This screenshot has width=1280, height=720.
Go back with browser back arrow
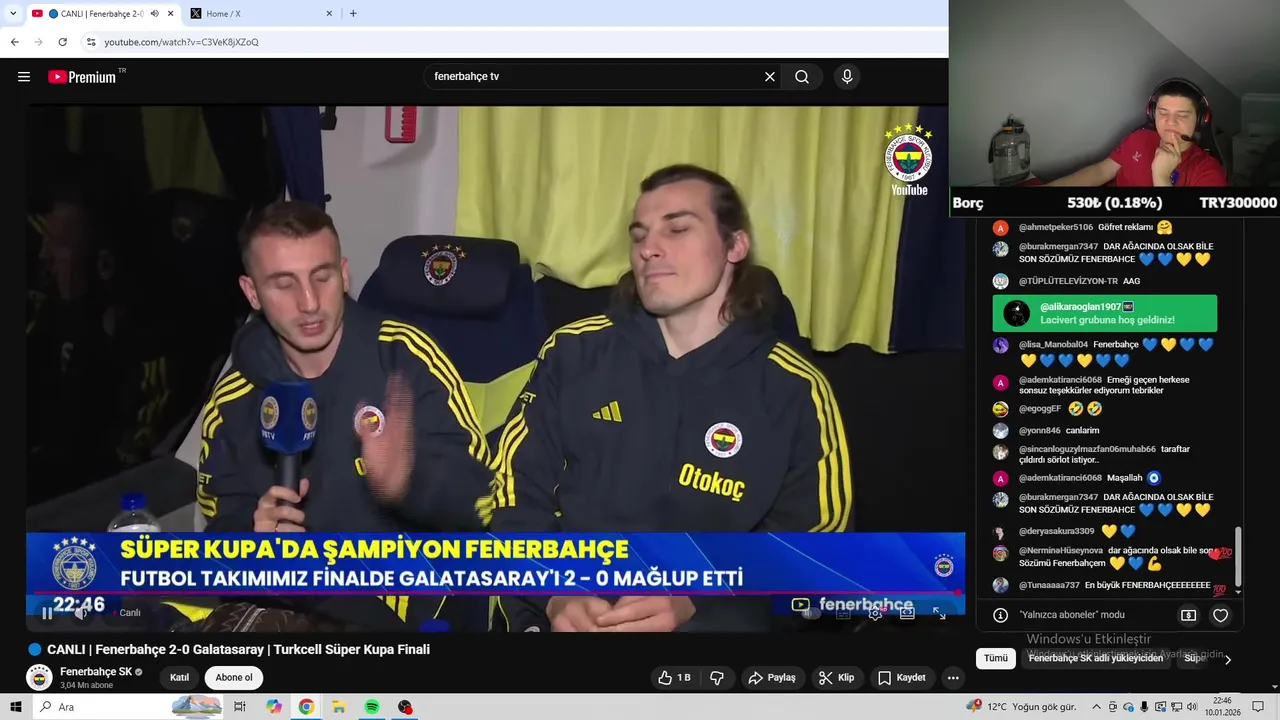pos(14,42)
